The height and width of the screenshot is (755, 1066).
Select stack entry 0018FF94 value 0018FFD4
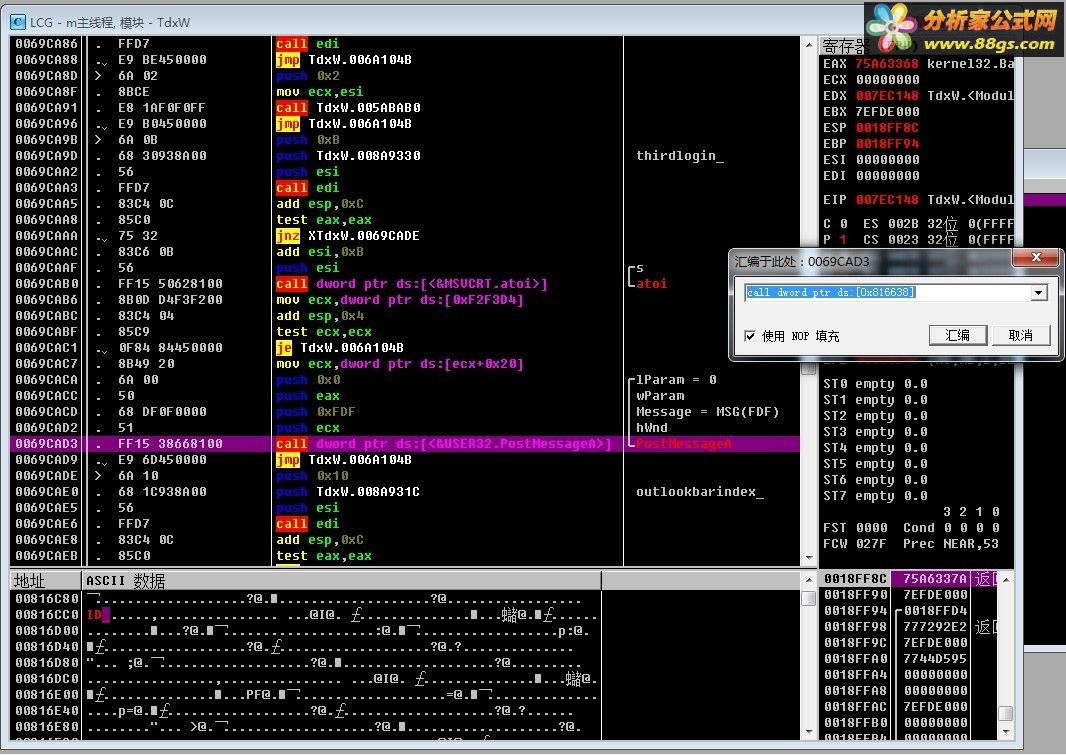click(x=935, y=611)
